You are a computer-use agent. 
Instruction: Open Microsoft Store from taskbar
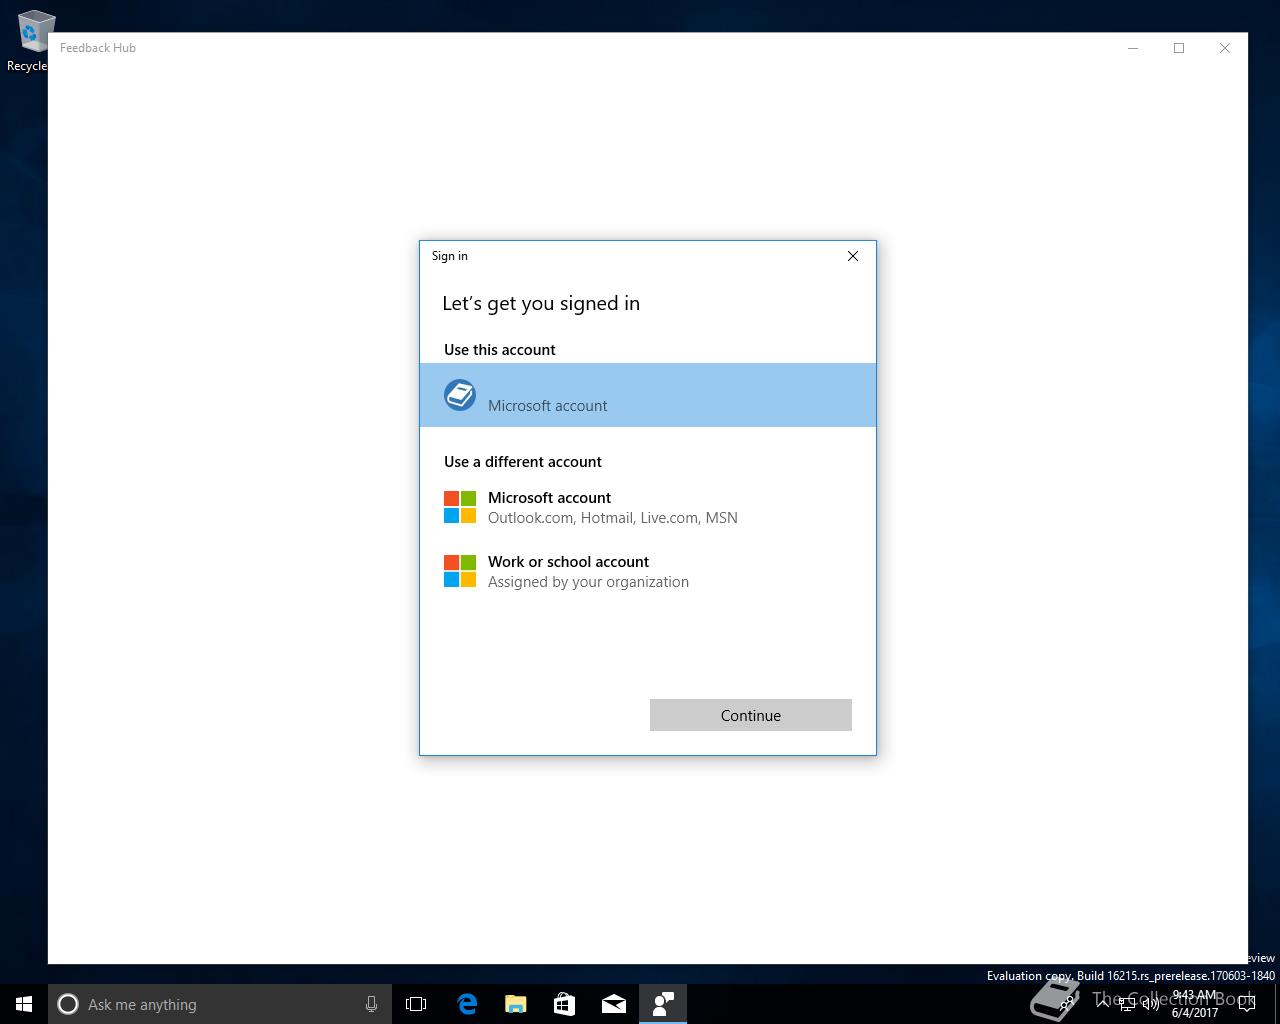click(x=564, y=1004)
